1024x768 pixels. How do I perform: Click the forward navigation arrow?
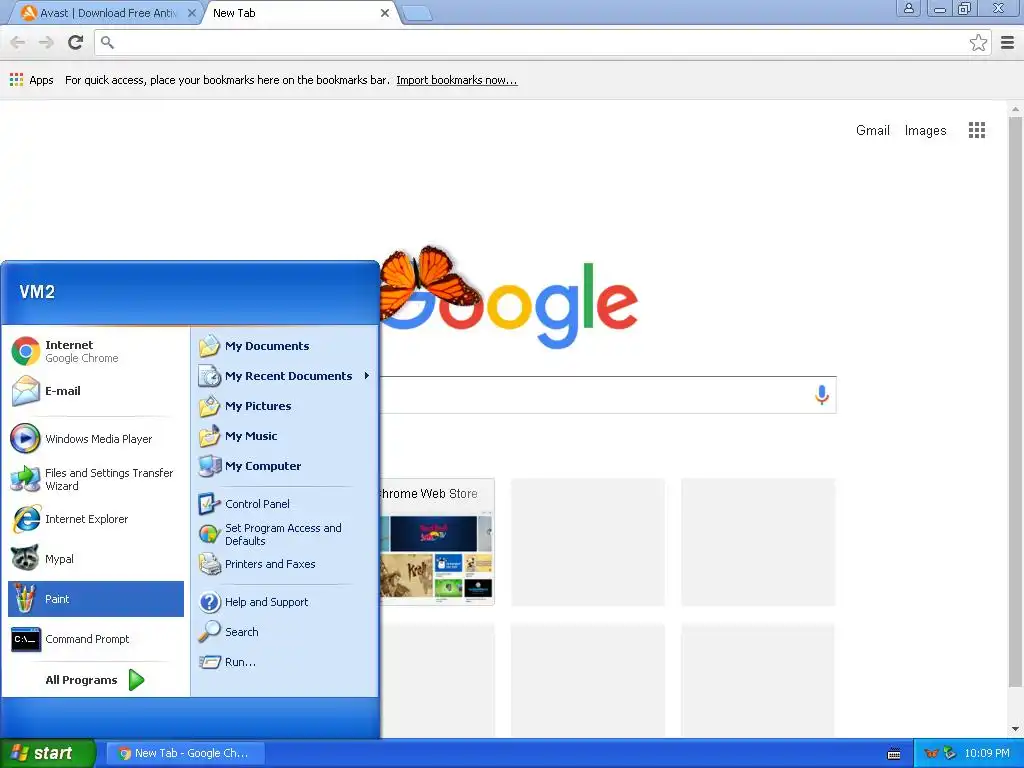tap(46, 42)
